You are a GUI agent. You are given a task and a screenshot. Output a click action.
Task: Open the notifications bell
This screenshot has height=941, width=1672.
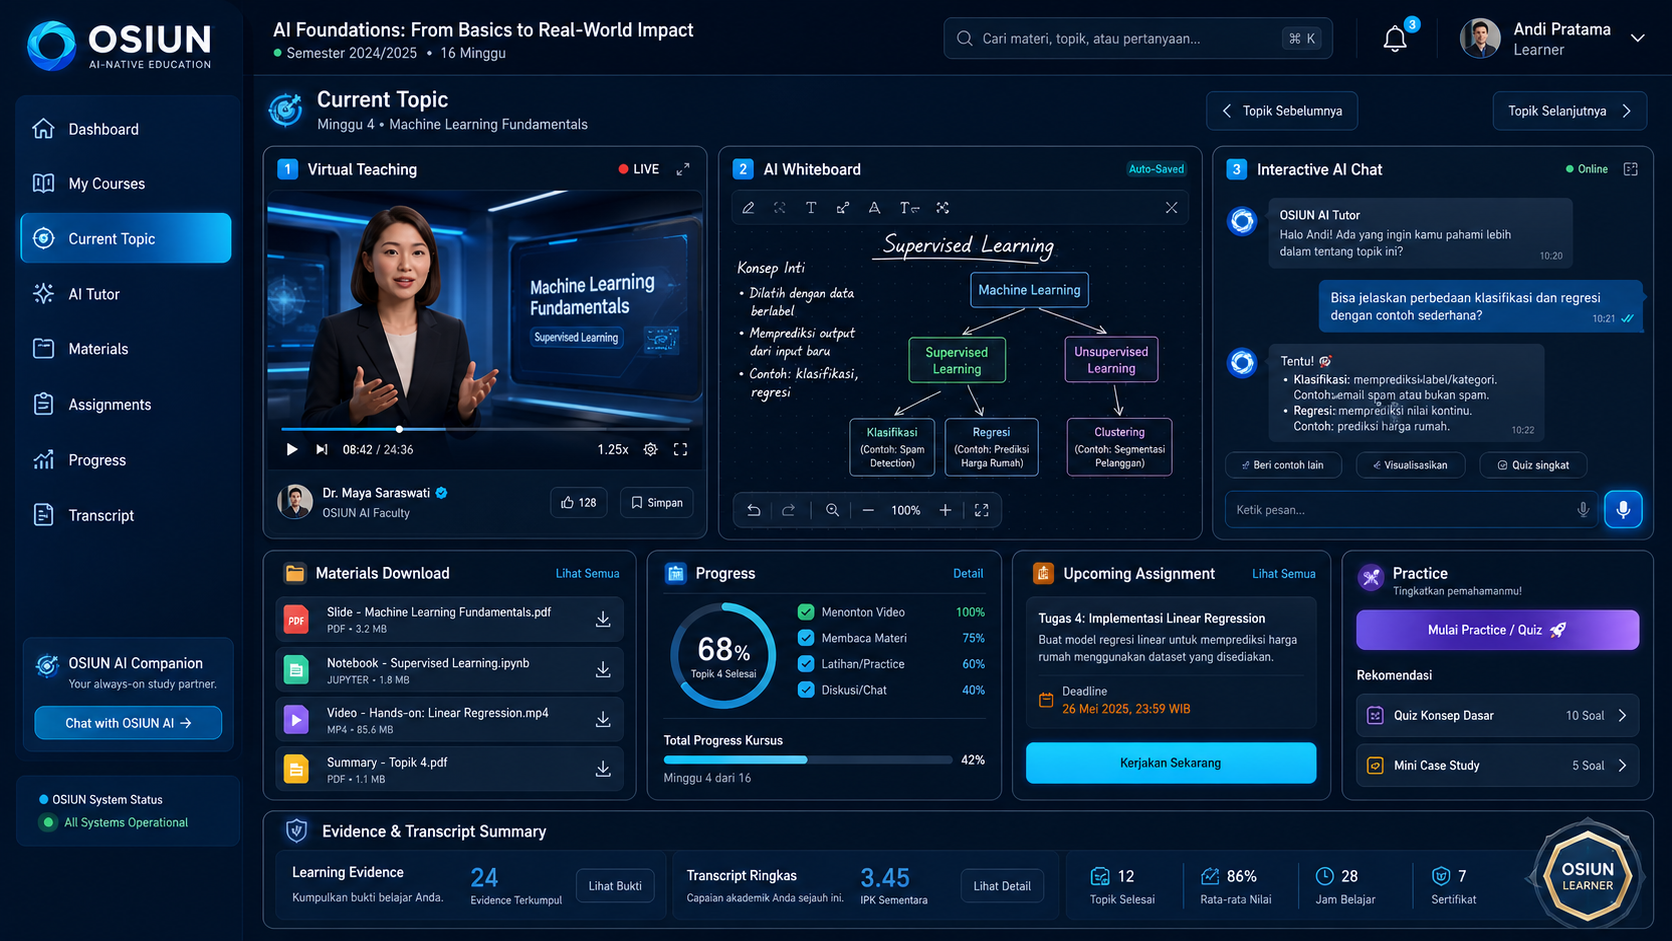1395,39
